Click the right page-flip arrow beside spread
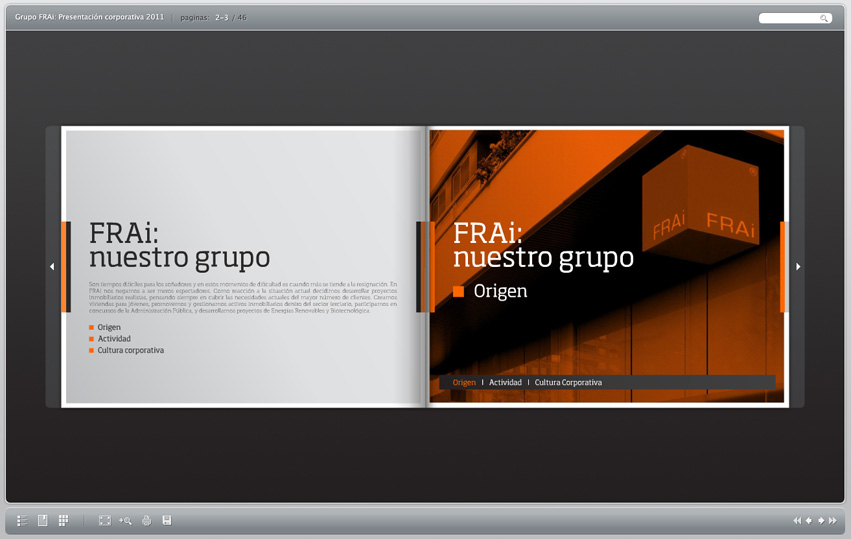Screen dimensions: 851x539 (x=798, y=267)
